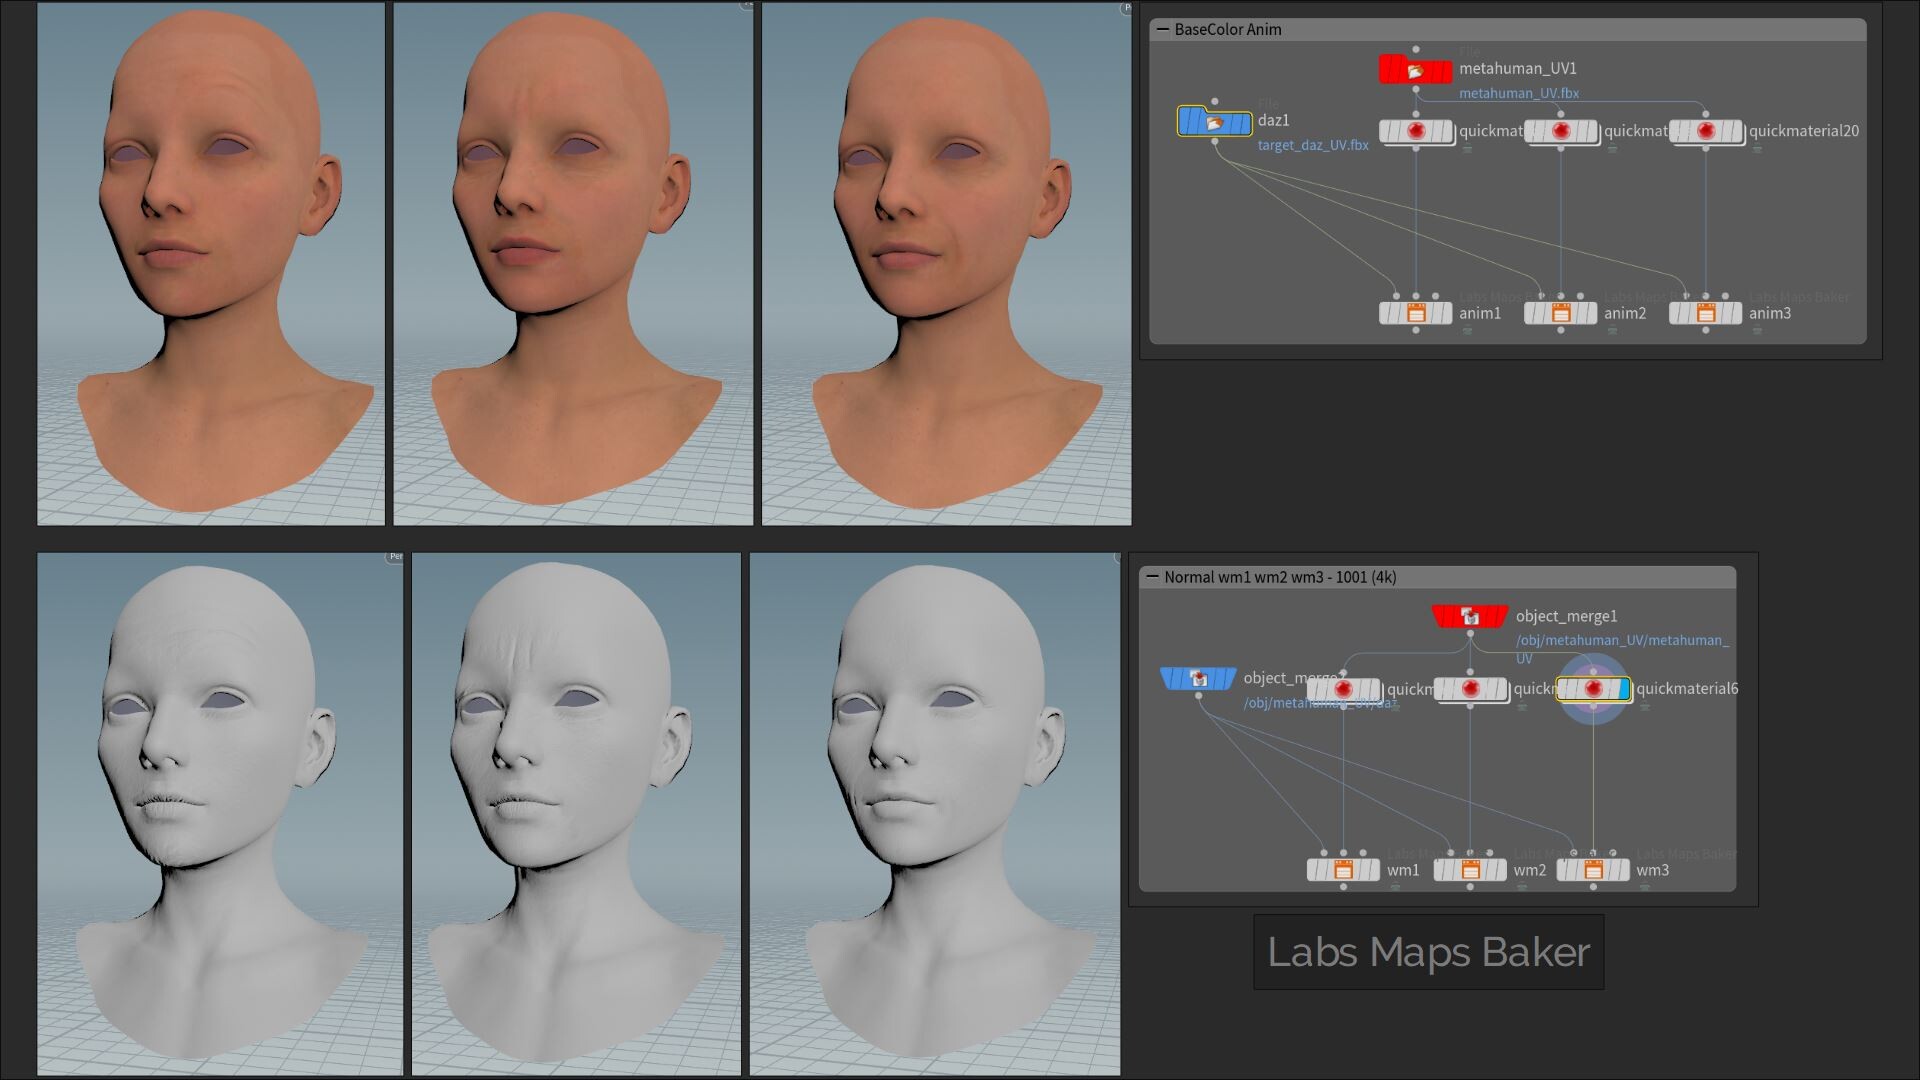Image resolution: width=1920 pixels, height=1080 pixels.
Task: Click the anim1 Labs Maps Baker icon
Action: click(x=1416, y=313)
